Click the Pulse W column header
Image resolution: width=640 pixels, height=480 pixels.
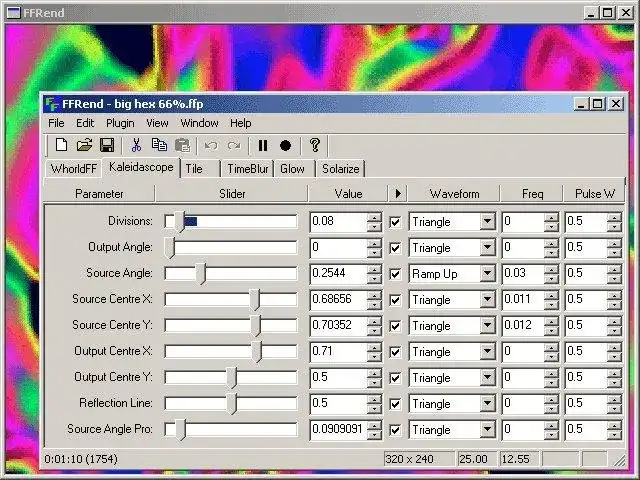pos(594,193)
